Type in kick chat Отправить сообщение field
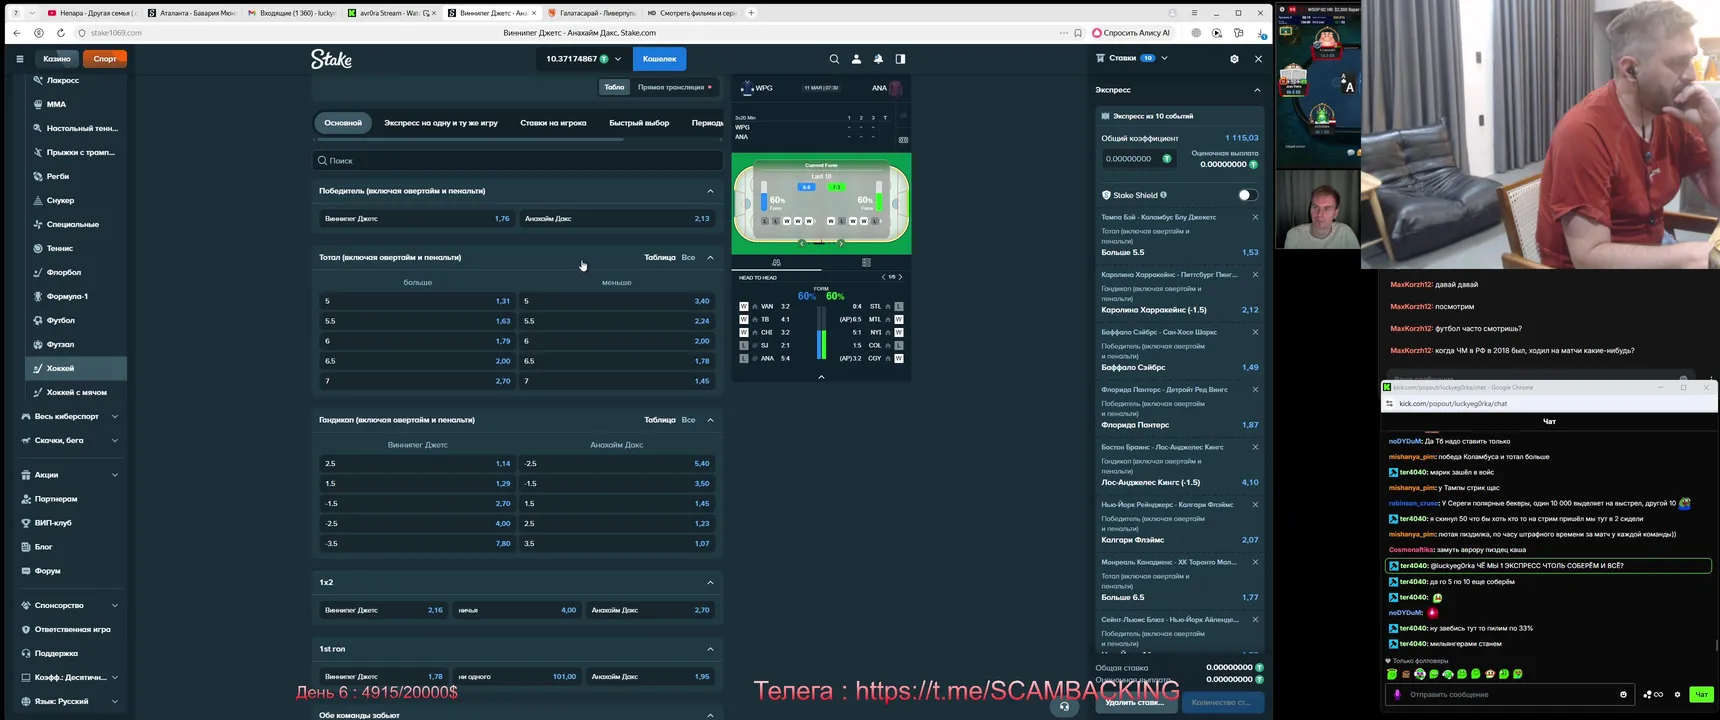Screen dimensions: 1720x720 tap(1511, 694)
